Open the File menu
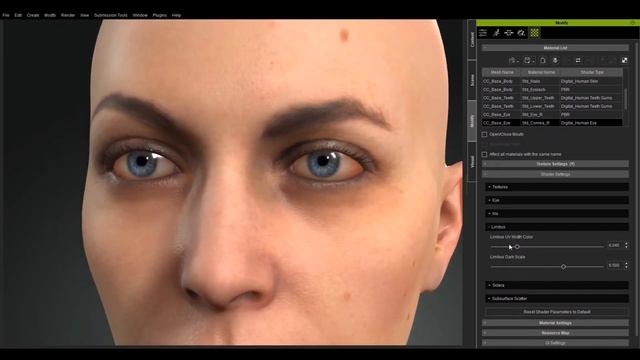This screenshot has width=640, height=360. click(x=6, y=15)
